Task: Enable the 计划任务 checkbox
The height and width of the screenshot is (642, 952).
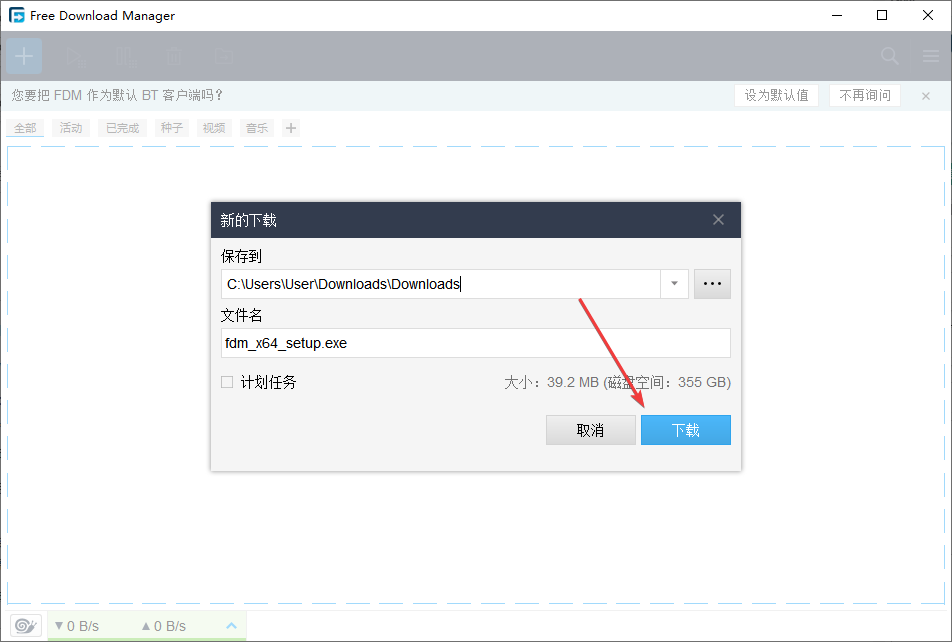Action: [x=227, y=382]
